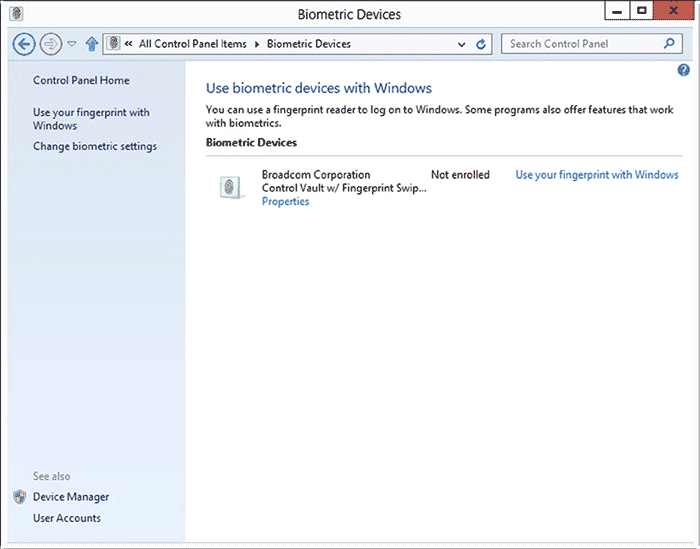Image resolution: width=700 pixels, height=549 pixels.
Task: Select the Broadcom fingerprint reader device icon
Action: [x=233, y=187]
